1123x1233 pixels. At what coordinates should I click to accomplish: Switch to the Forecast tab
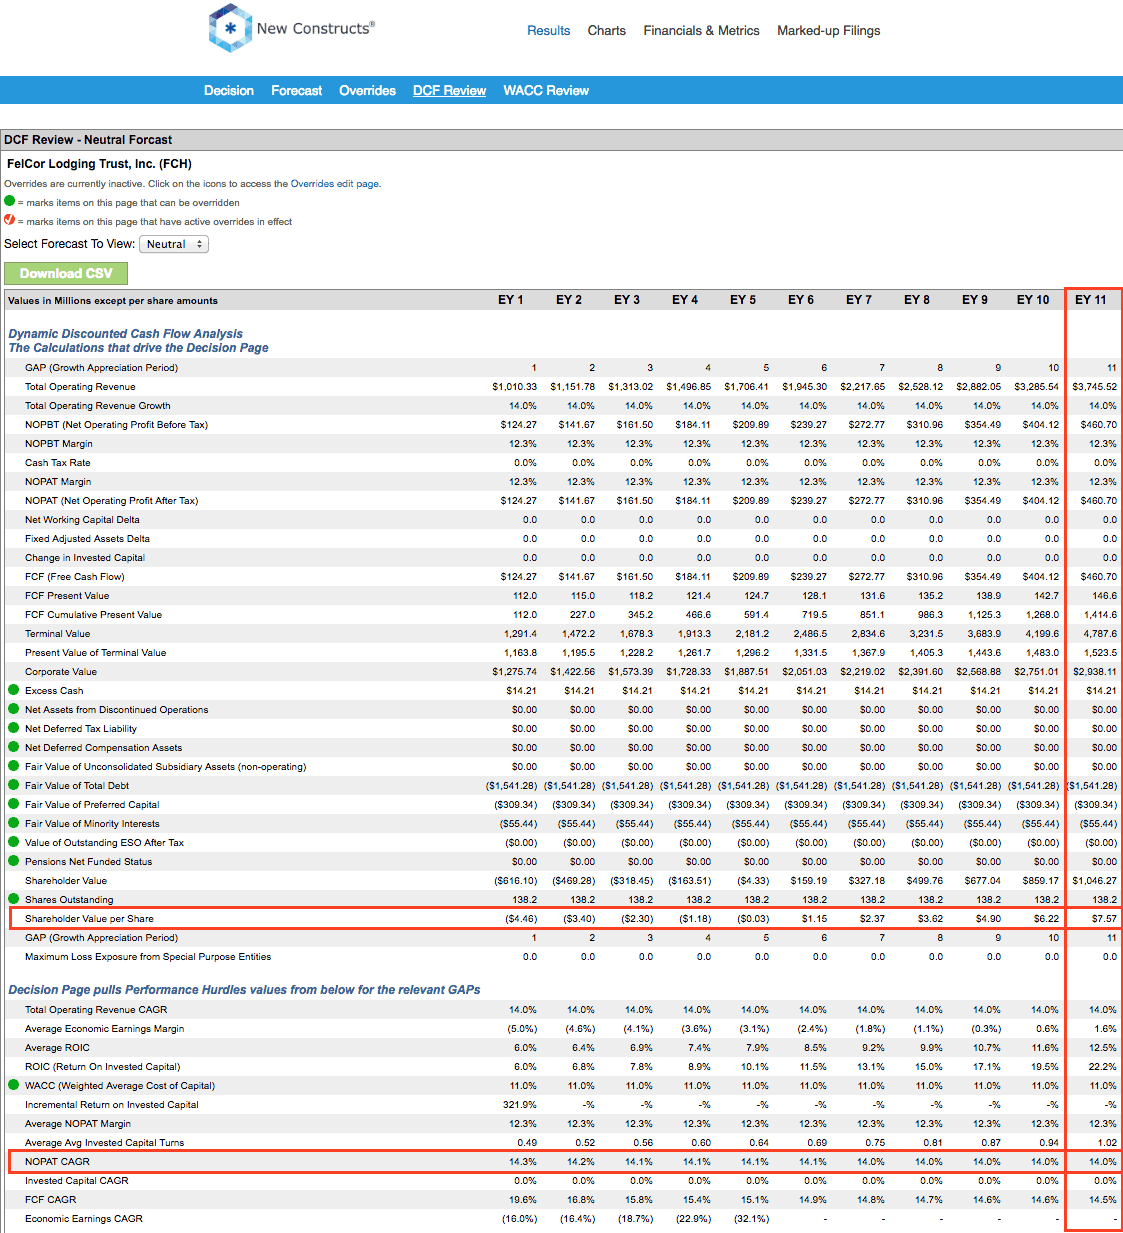(297, 90)
